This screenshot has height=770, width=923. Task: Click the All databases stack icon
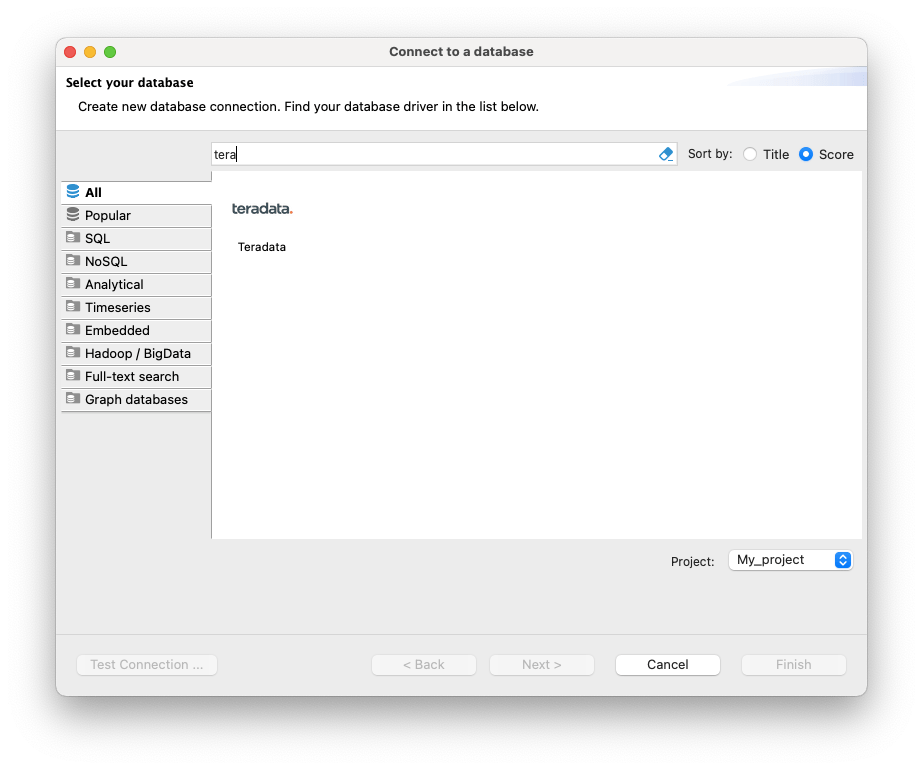[73, 192]
